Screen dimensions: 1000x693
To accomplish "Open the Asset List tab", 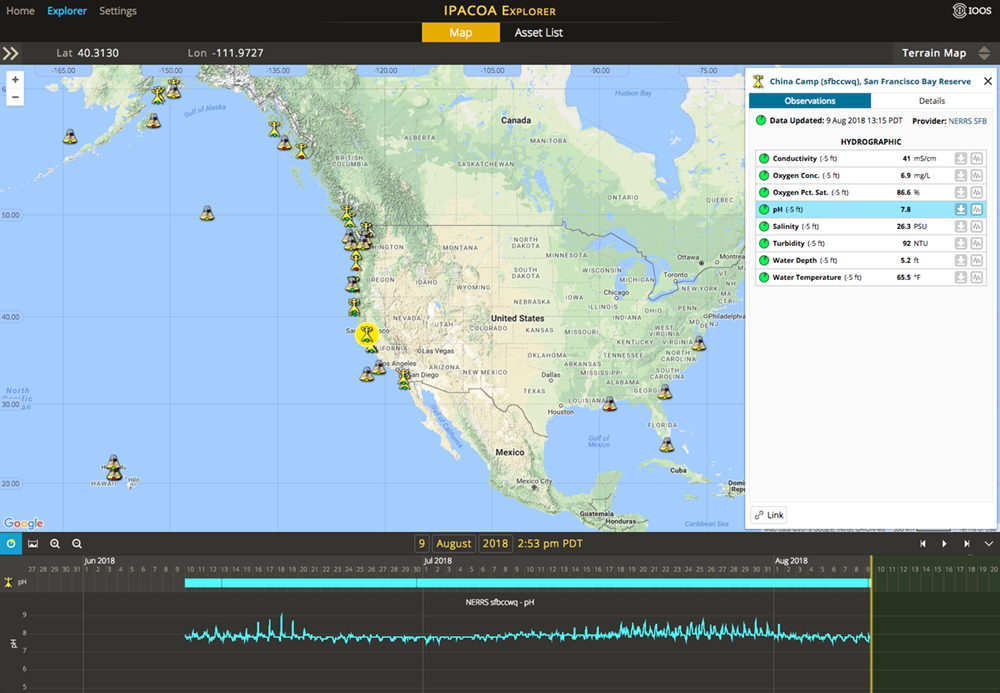I will click(x=538, y=33).
